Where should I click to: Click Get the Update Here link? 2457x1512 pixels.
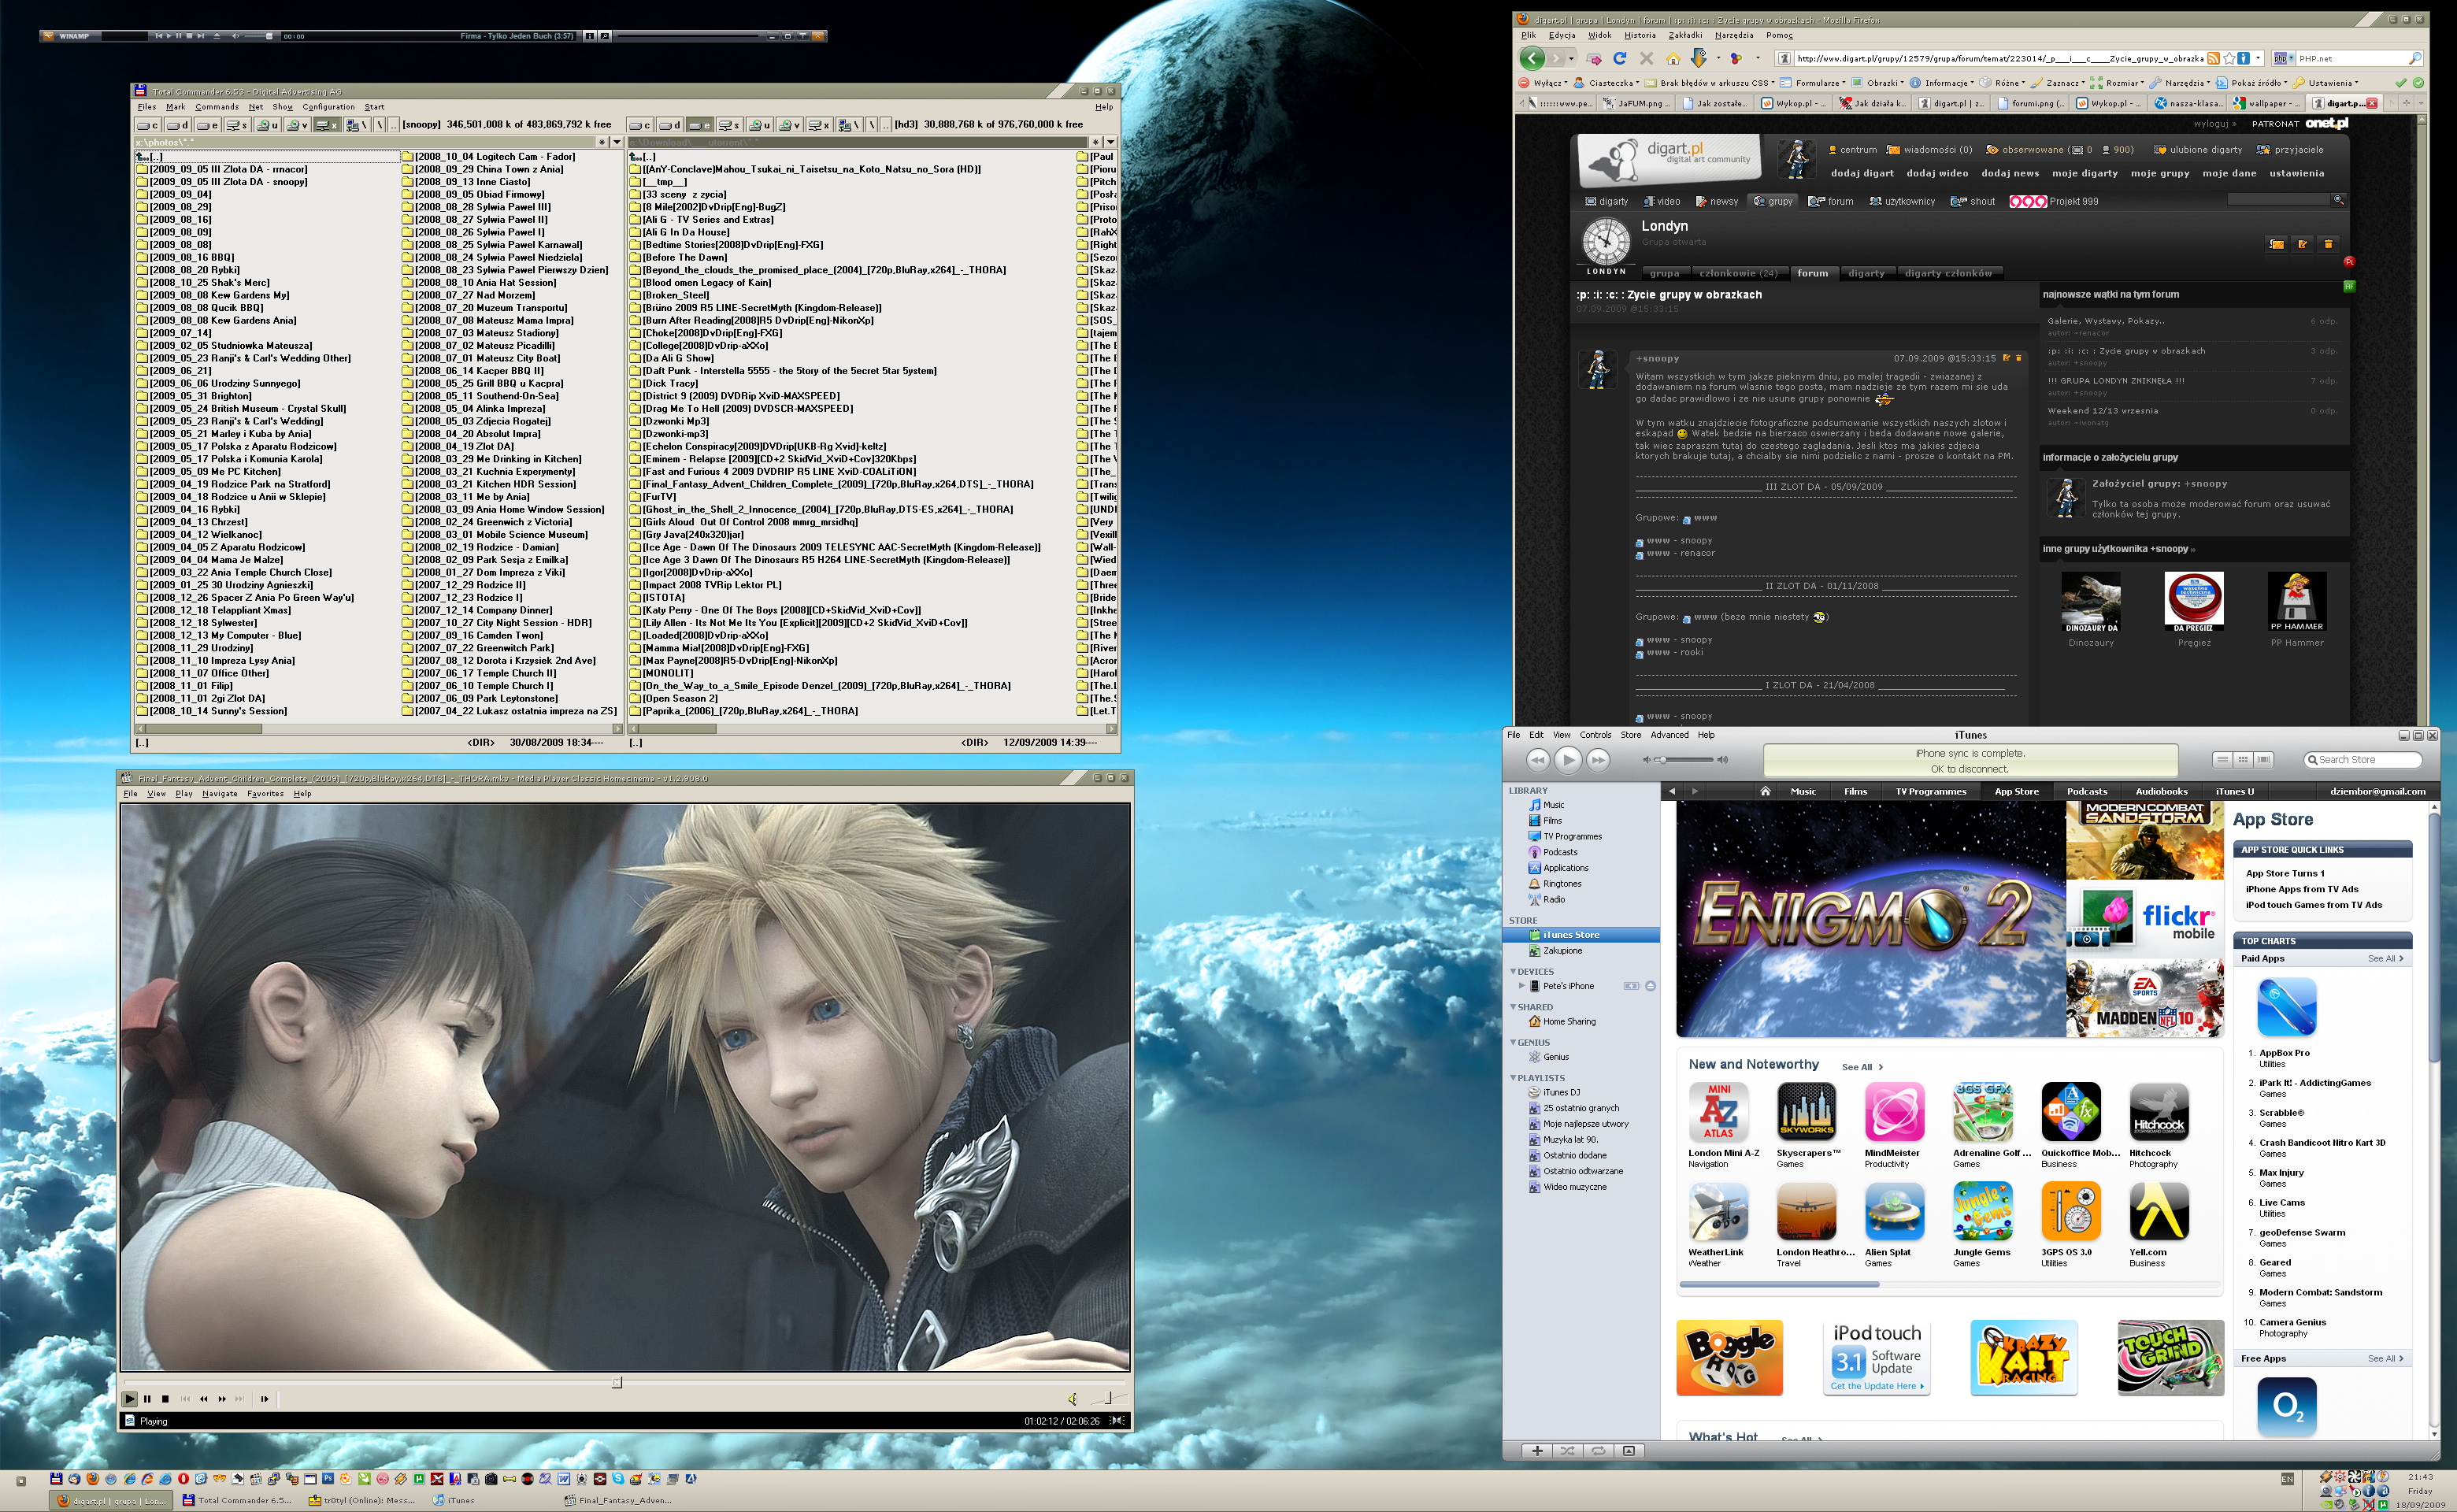tap(1877, 1386)
